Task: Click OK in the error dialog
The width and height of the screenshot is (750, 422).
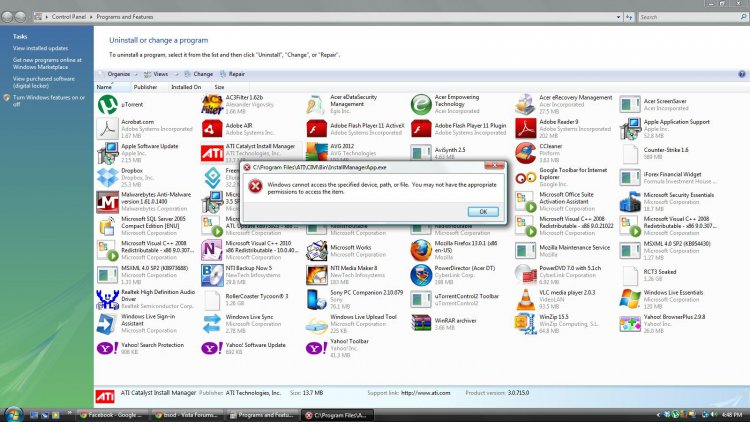Action: (483, 211)
